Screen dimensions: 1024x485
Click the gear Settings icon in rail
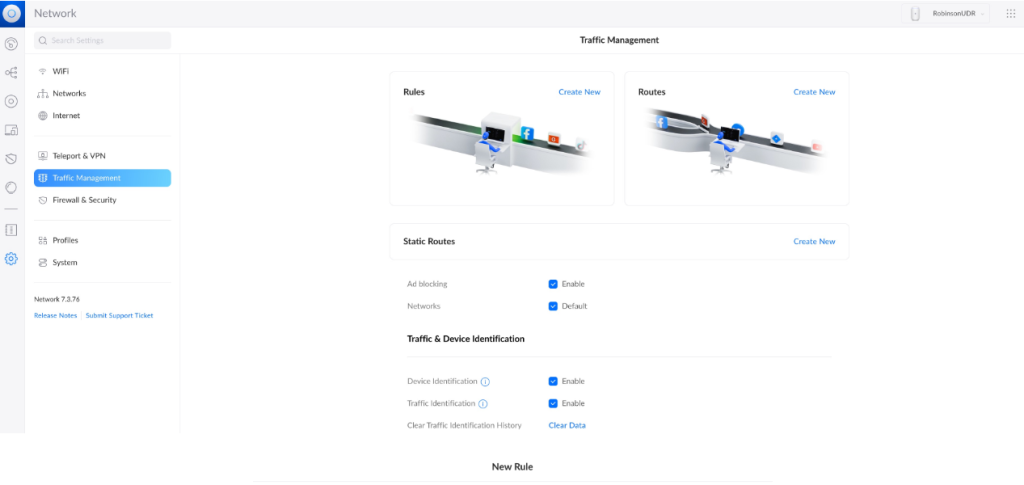[12, 258]
